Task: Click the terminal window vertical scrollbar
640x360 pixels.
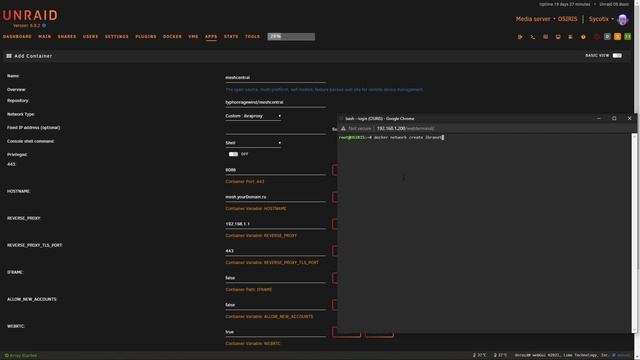Action: 634,233
